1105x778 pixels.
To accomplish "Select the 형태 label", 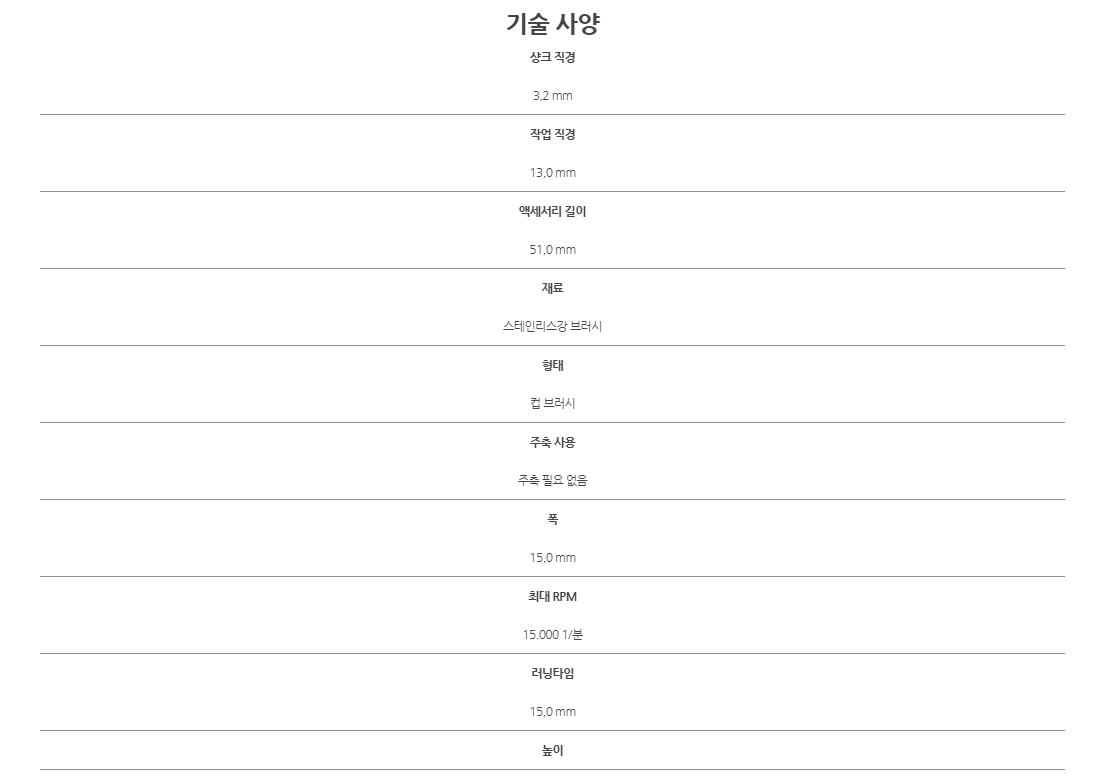I will (552, 365).
